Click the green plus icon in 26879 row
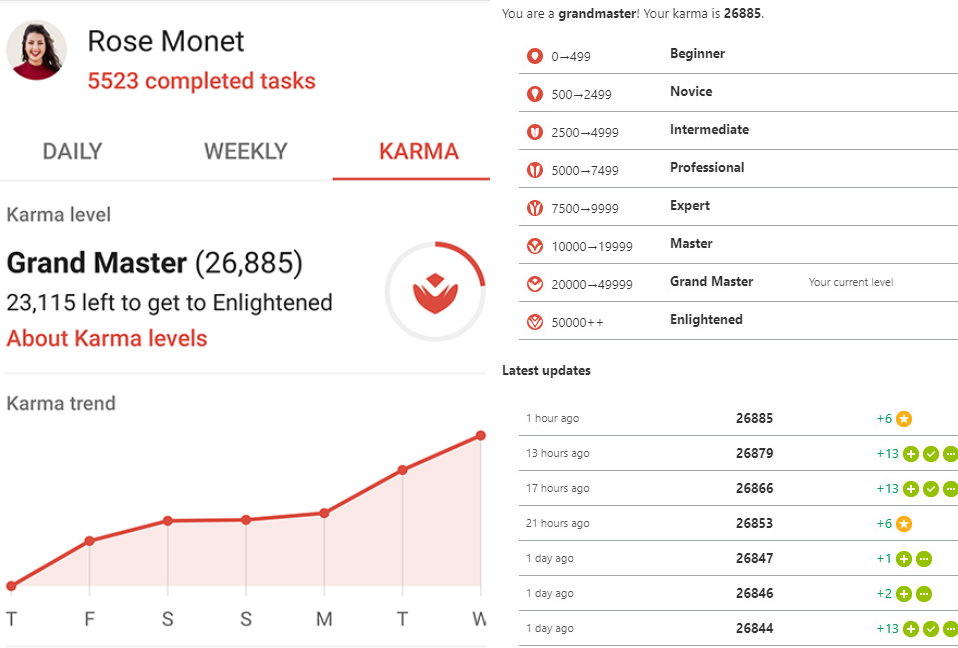The image size is (958, 648). [910, 454]
